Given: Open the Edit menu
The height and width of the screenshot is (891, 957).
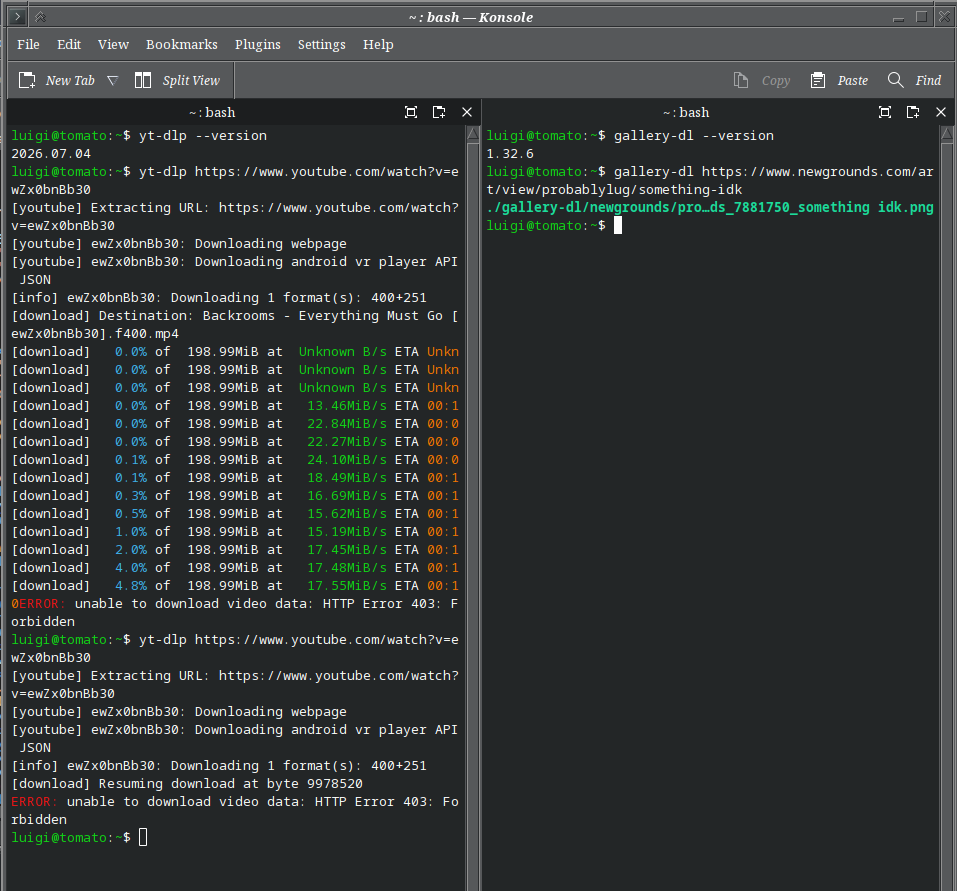Looking at the screenshot, I should (69, 45).
